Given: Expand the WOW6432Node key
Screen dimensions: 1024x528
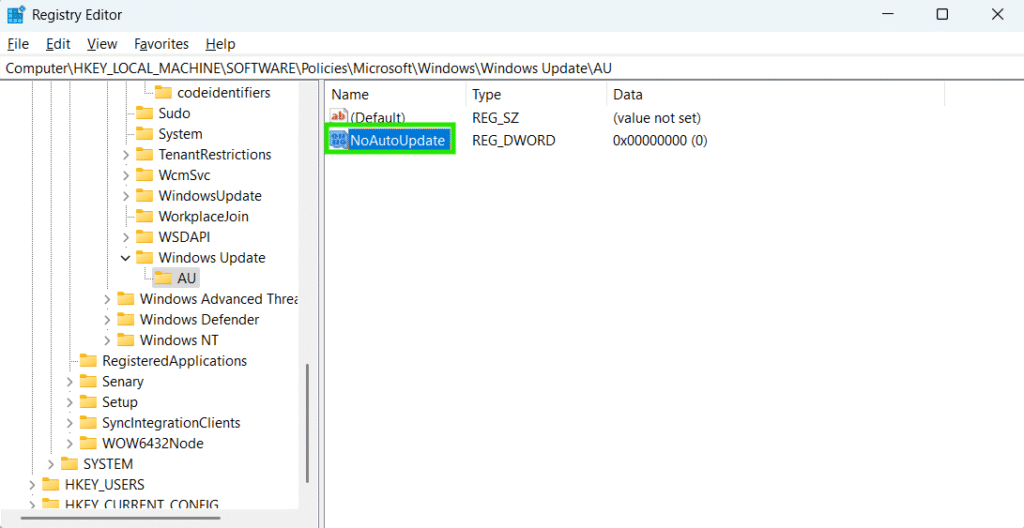Looking at the screenshot, I should point(69,444).
